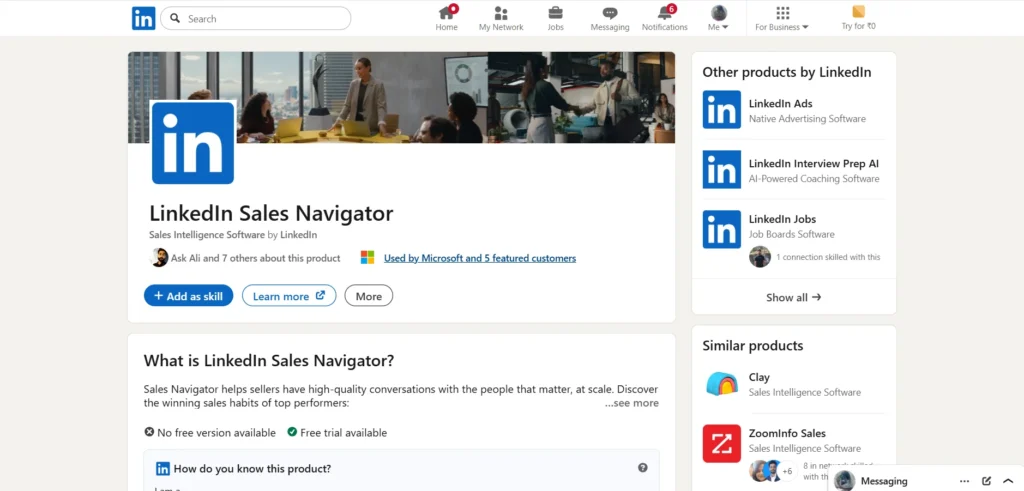Image resolution: width=1024 pixels, height=491 pixels.
Task: Click the Microsoft logo icon
Action: [x=368, y=258]
